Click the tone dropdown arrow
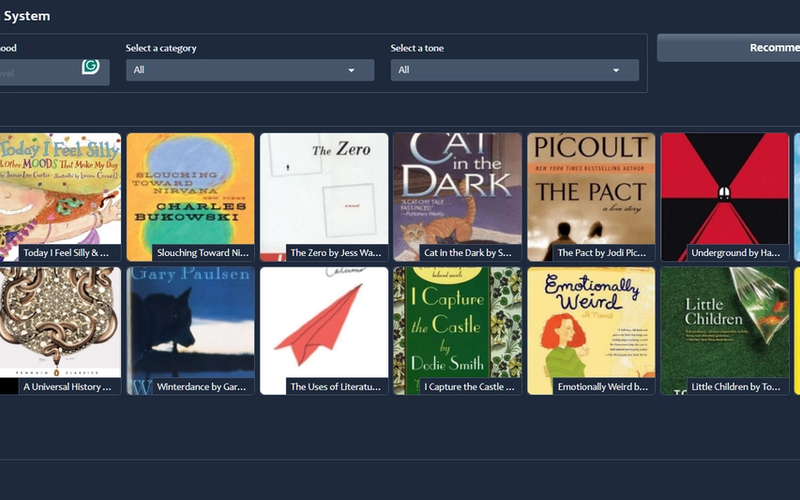The height and width of the screenshot is (500, 800). (x=616, y=70)
